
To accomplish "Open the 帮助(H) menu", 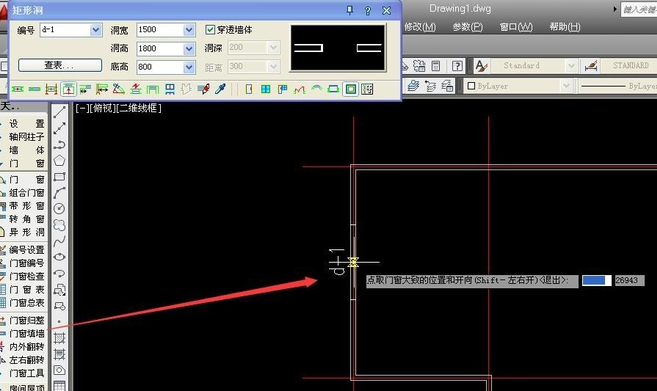I will click(565, 27).
